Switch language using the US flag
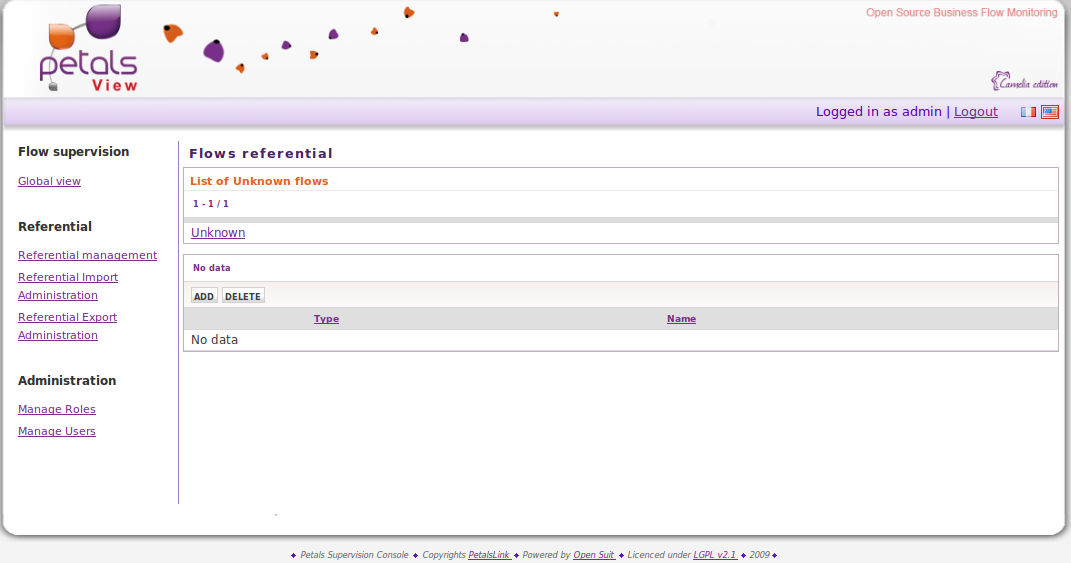1071x563 pixels. [1049, 112]
